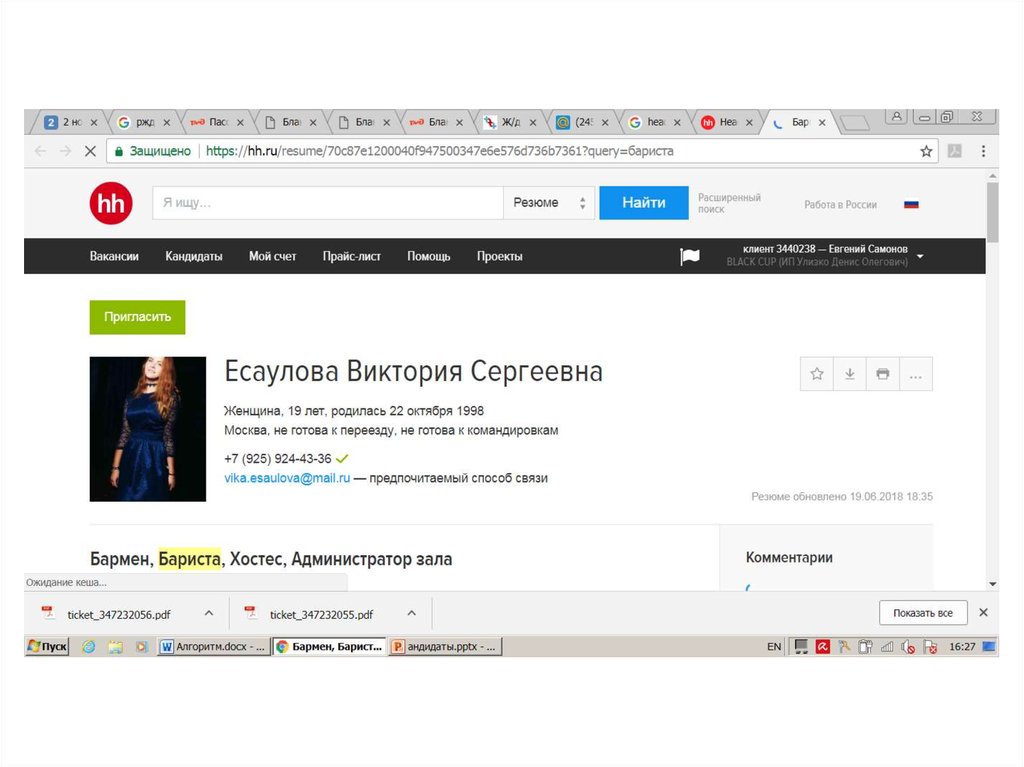Click the flag notifications icon in navbar
1024x767 pixels.
(x=690, y=256)
